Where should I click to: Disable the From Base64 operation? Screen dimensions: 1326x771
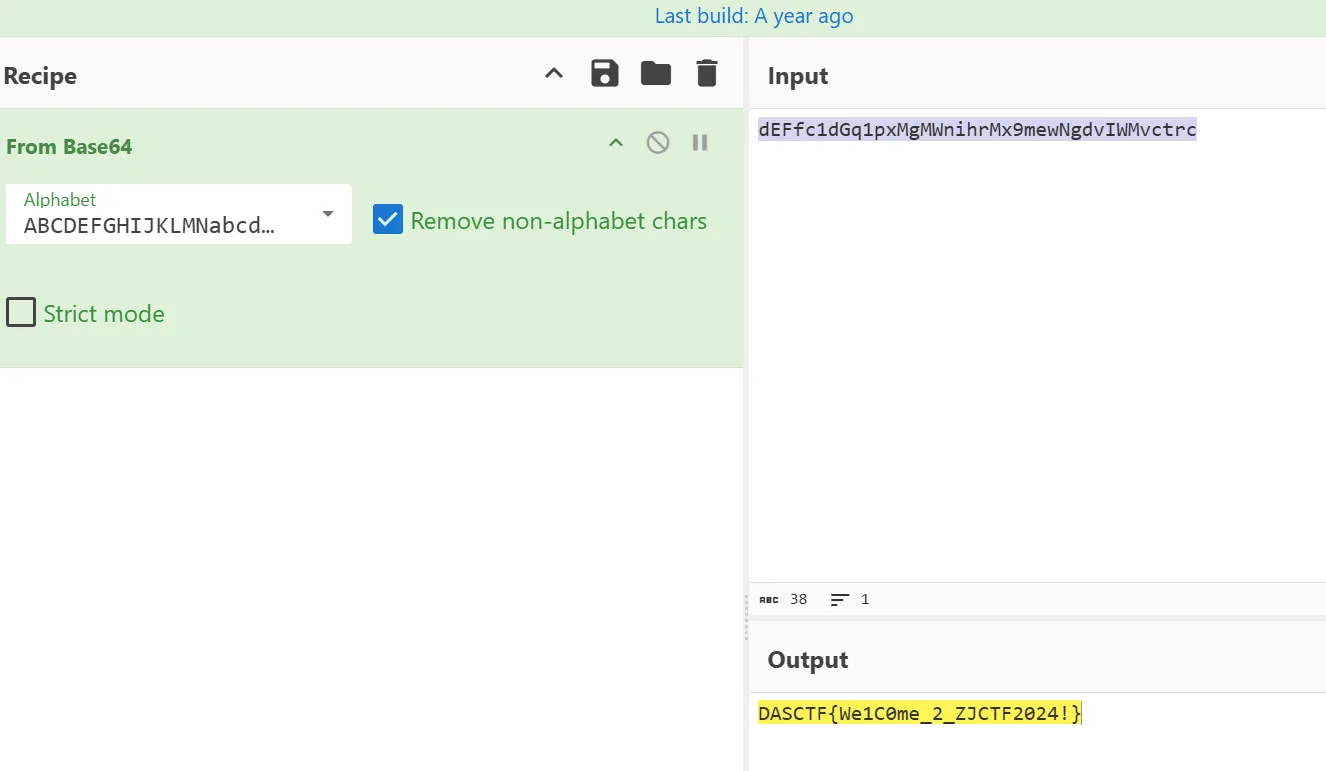(x=657, y=143)
